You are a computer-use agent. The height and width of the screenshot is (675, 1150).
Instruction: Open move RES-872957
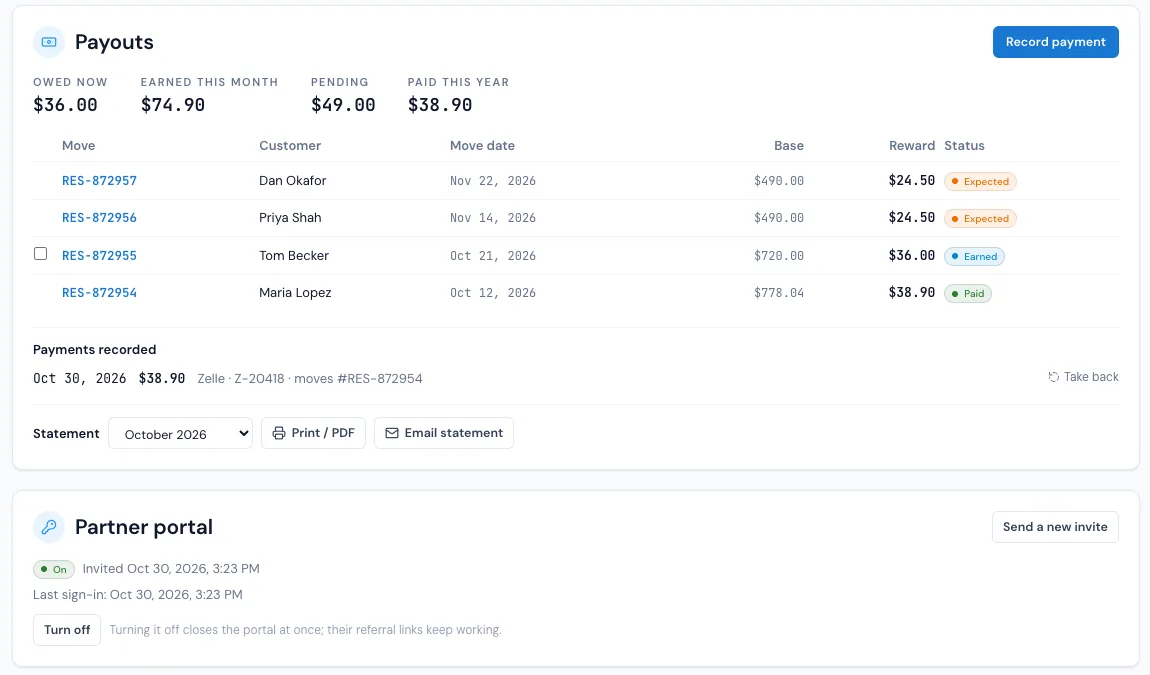[99, 180]
